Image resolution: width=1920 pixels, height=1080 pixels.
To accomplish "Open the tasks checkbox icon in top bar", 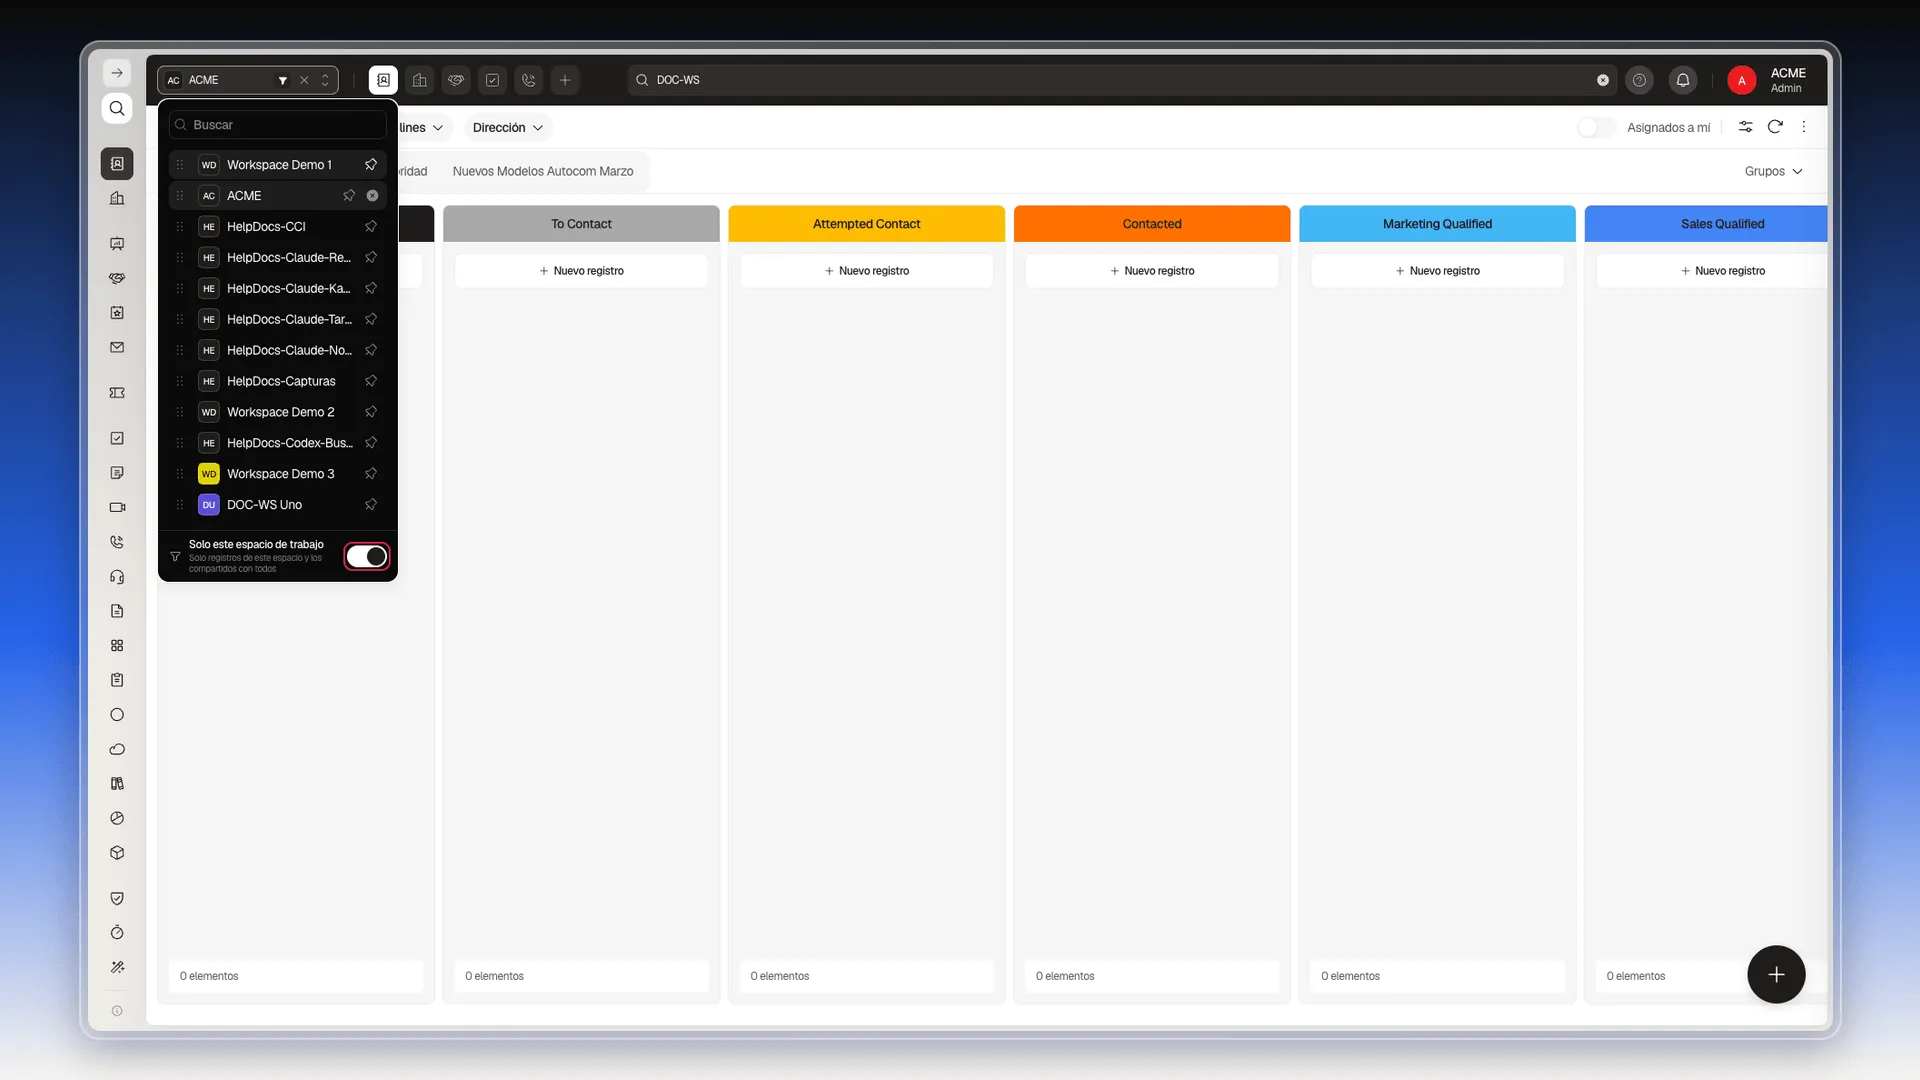I will 492,80.
